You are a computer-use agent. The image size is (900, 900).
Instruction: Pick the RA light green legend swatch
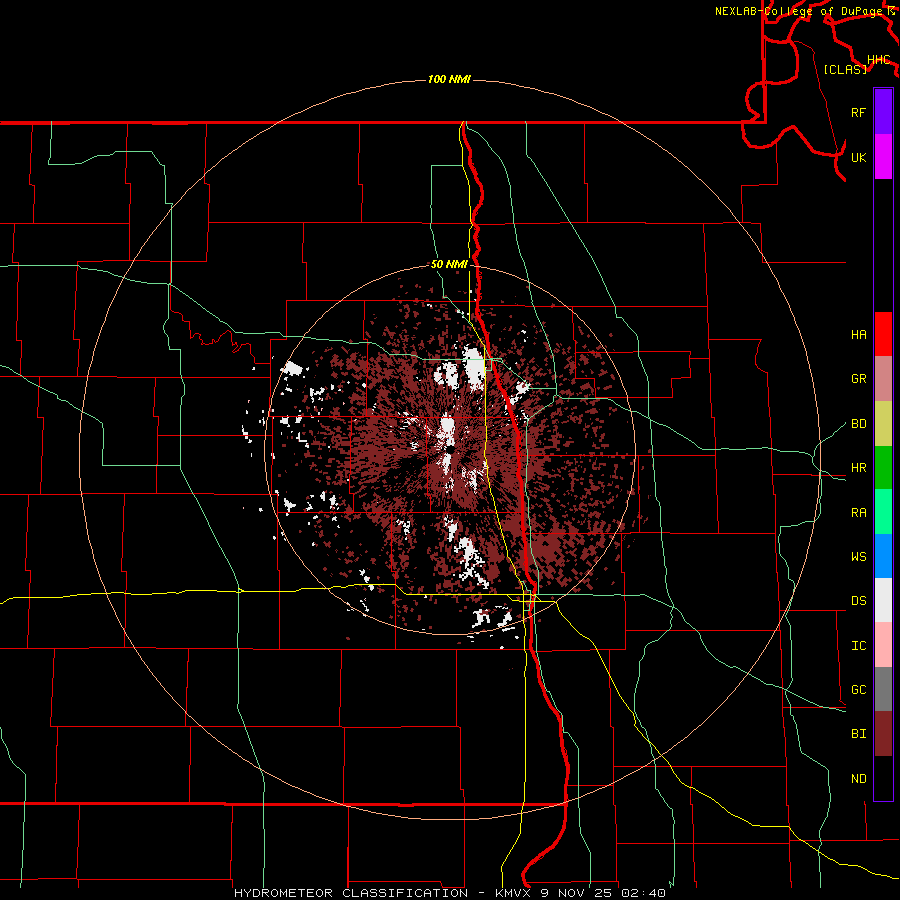pos(883,512)
